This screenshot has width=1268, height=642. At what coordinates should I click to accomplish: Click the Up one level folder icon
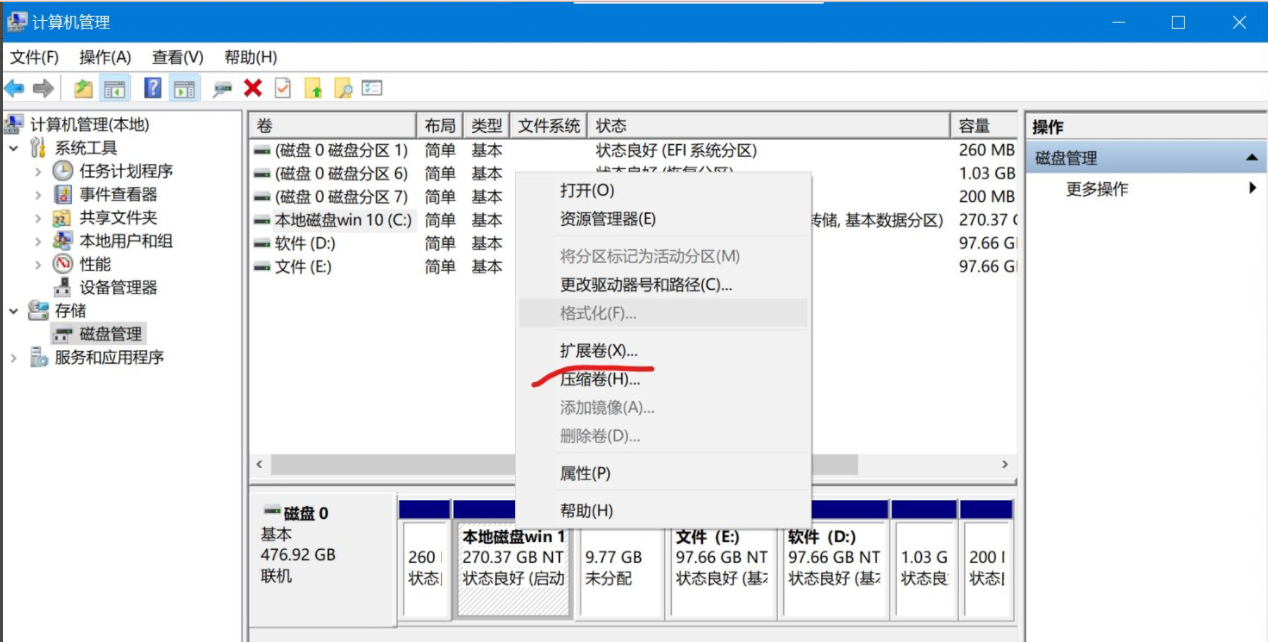[83, 89]
